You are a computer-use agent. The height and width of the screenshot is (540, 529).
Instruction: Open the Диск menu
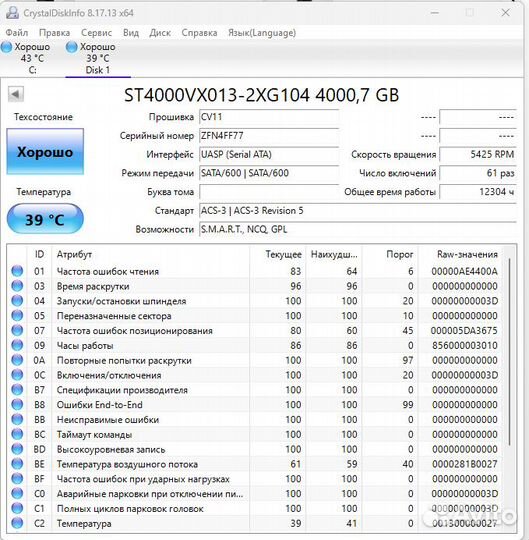coord(160,33)
